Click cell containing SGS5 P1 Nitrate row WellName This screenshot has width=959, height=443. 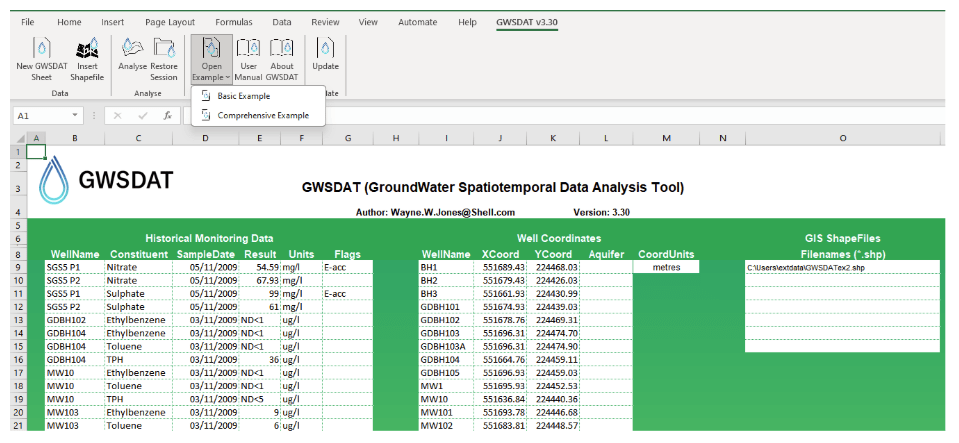tap(75, 267)
